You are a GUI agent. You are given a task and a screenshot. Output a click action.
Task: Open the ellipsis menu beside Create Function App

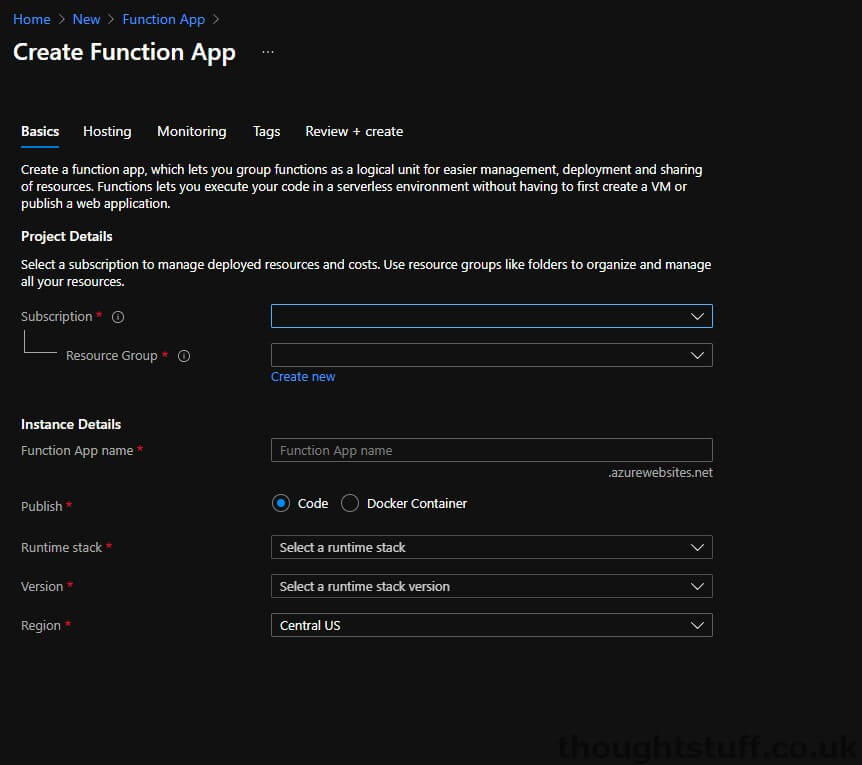pyautogui.click(x=268, y=52)
